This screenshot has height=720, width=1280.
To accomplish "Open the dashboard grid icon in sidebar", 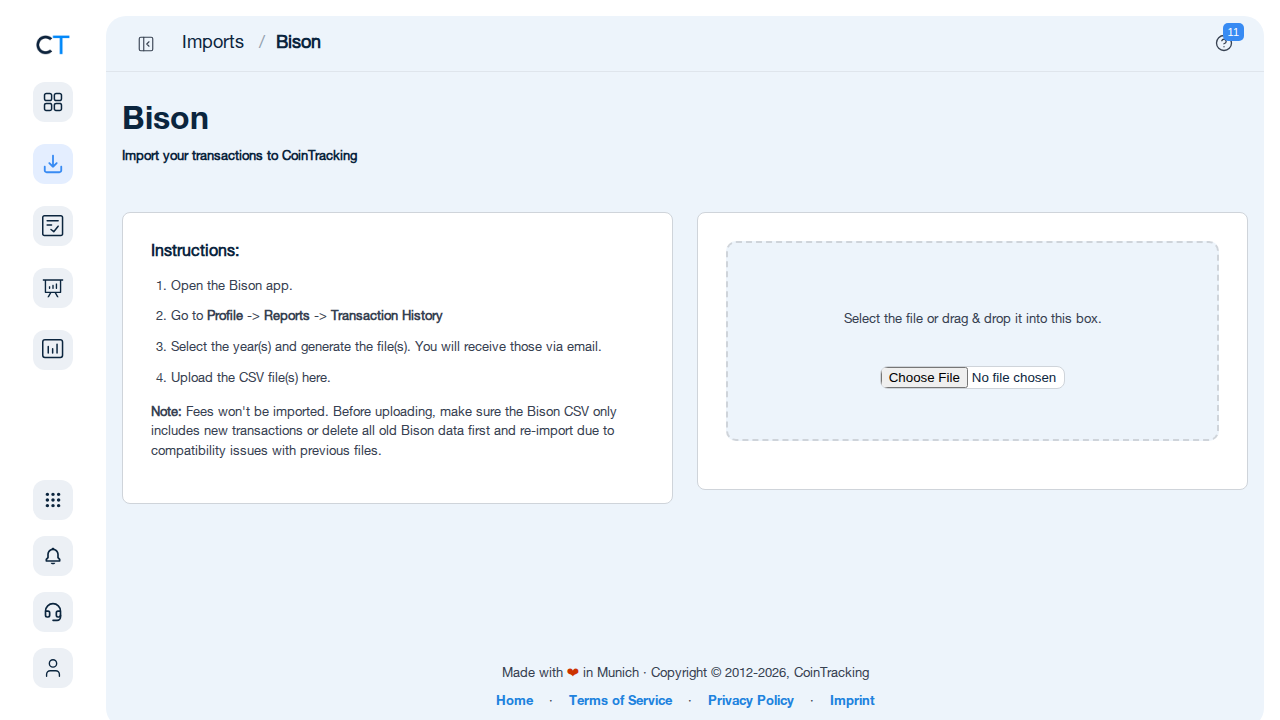I will tap(53, 102).
